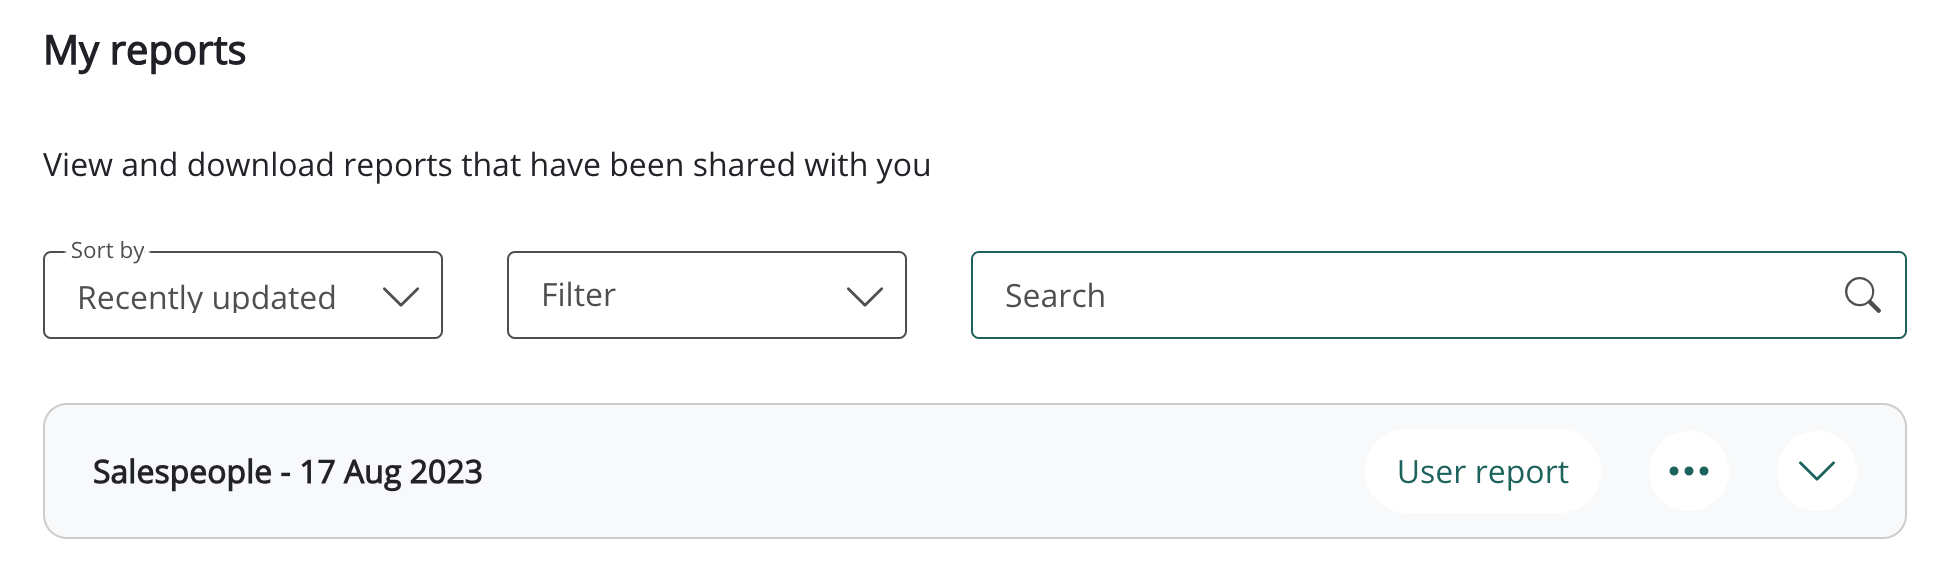Screen dimensions: 1946x580
Task: Click the arrow in the Filter dropdown
Action: pyautogui.click(x=864, y=296)
